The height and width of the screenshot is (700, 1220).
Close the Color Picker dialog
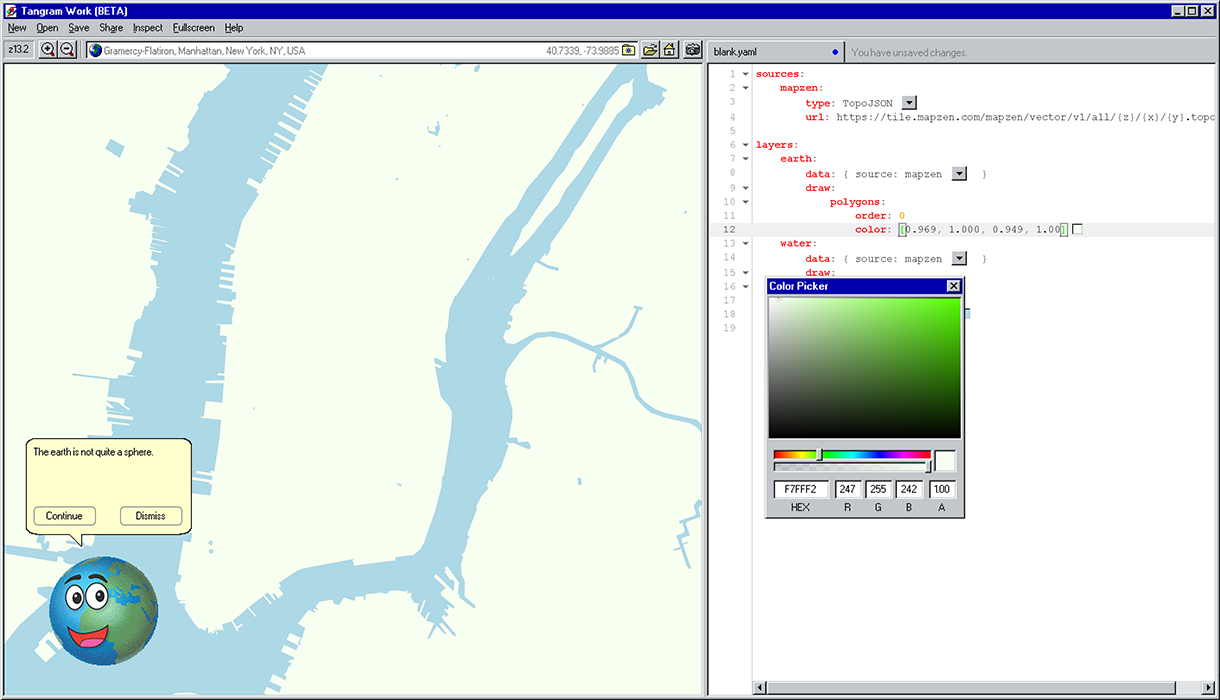[953, 286]
